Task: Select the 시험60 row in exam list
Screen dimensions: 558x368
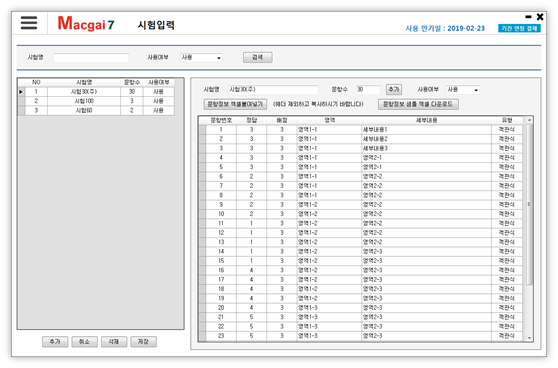Action: [96, 110]
